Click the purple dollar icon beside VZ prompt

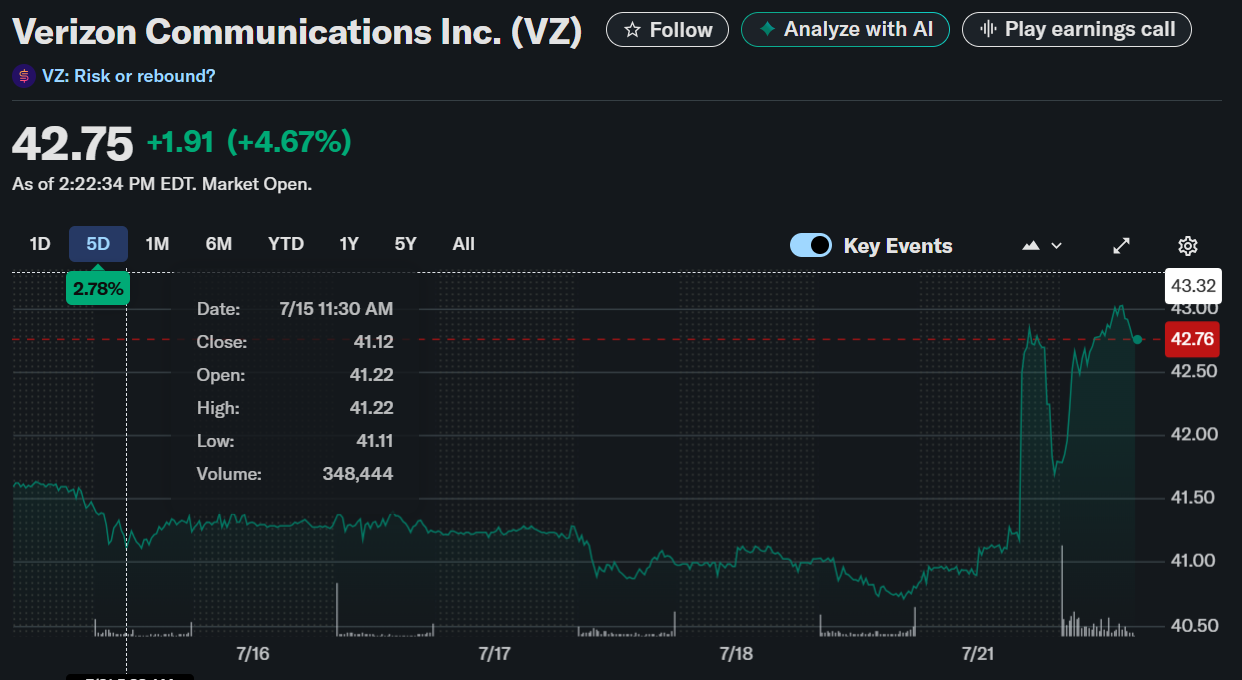pos(24,76)
